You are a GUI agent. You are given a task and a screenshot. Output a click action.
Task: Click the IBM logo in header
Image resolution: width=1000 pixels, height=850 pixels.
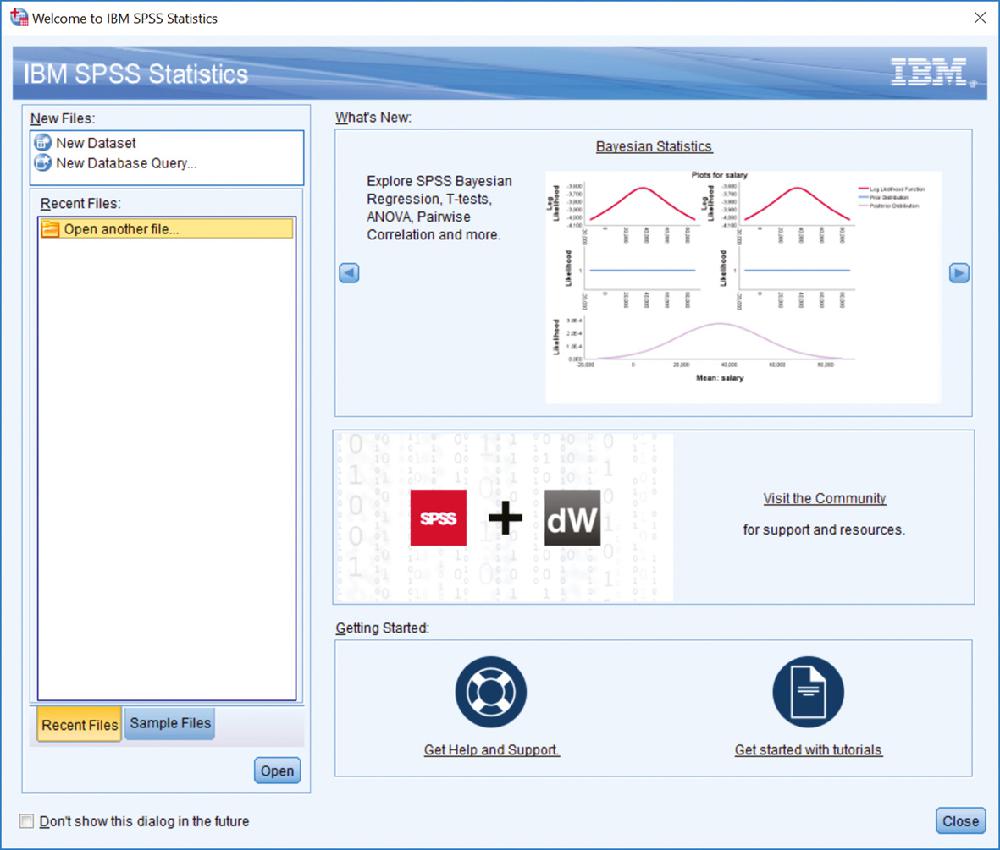(930, 72)
